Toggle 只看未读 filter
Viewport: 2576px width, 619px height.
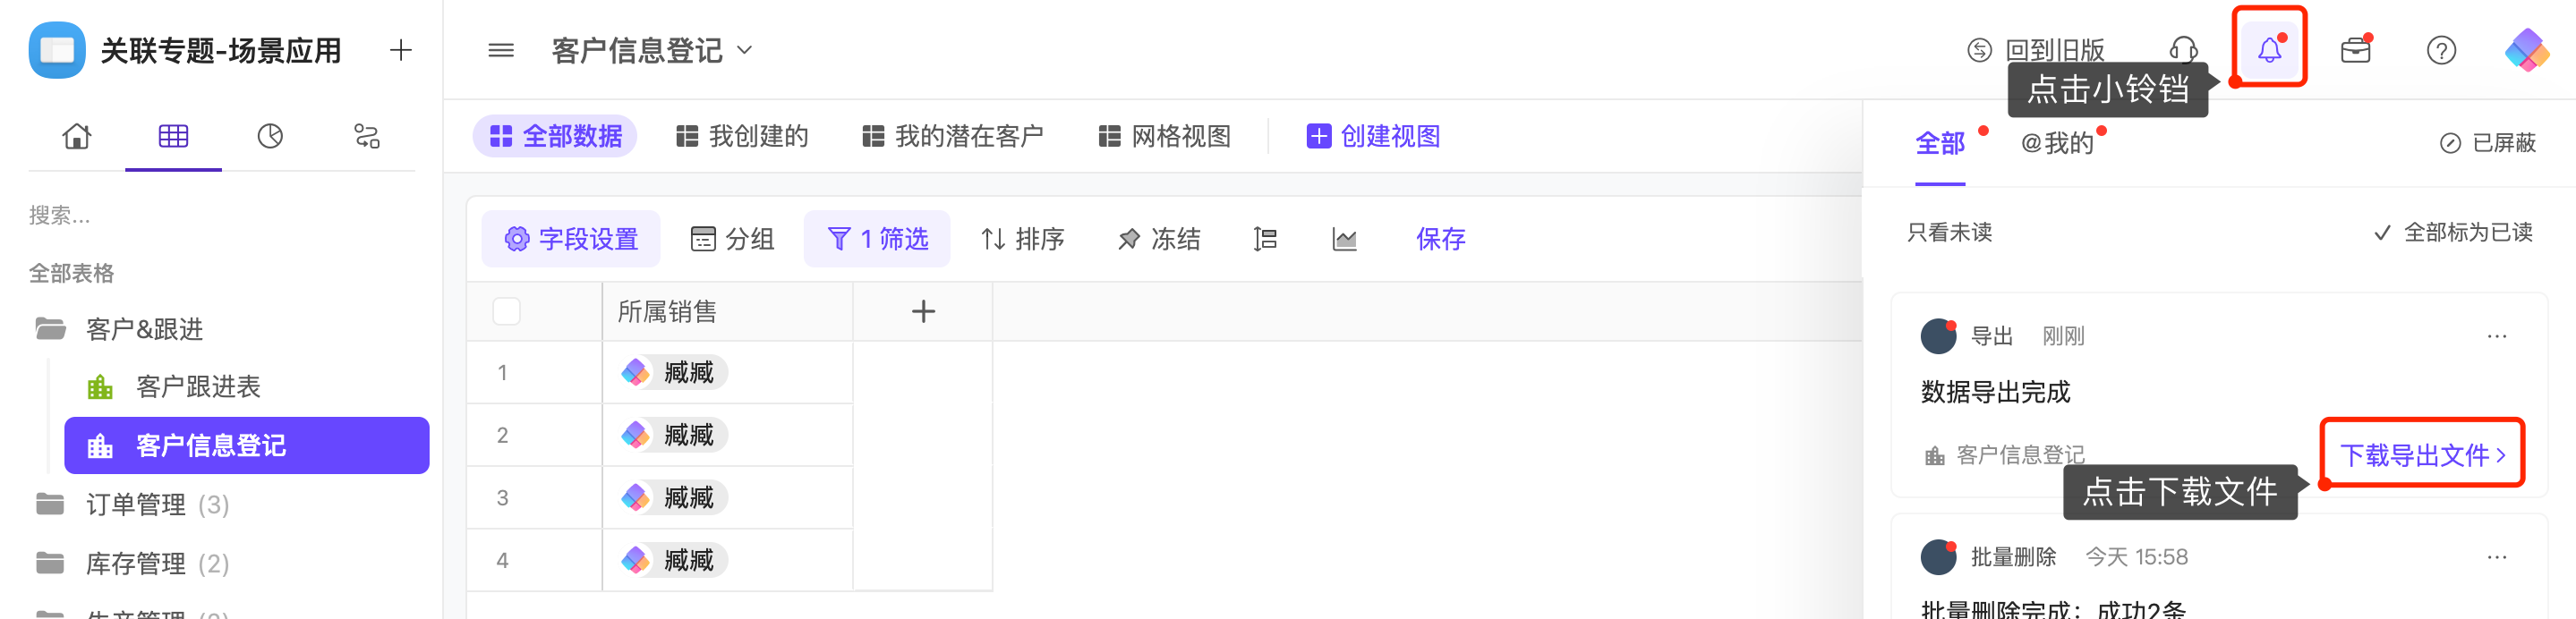1949,232
